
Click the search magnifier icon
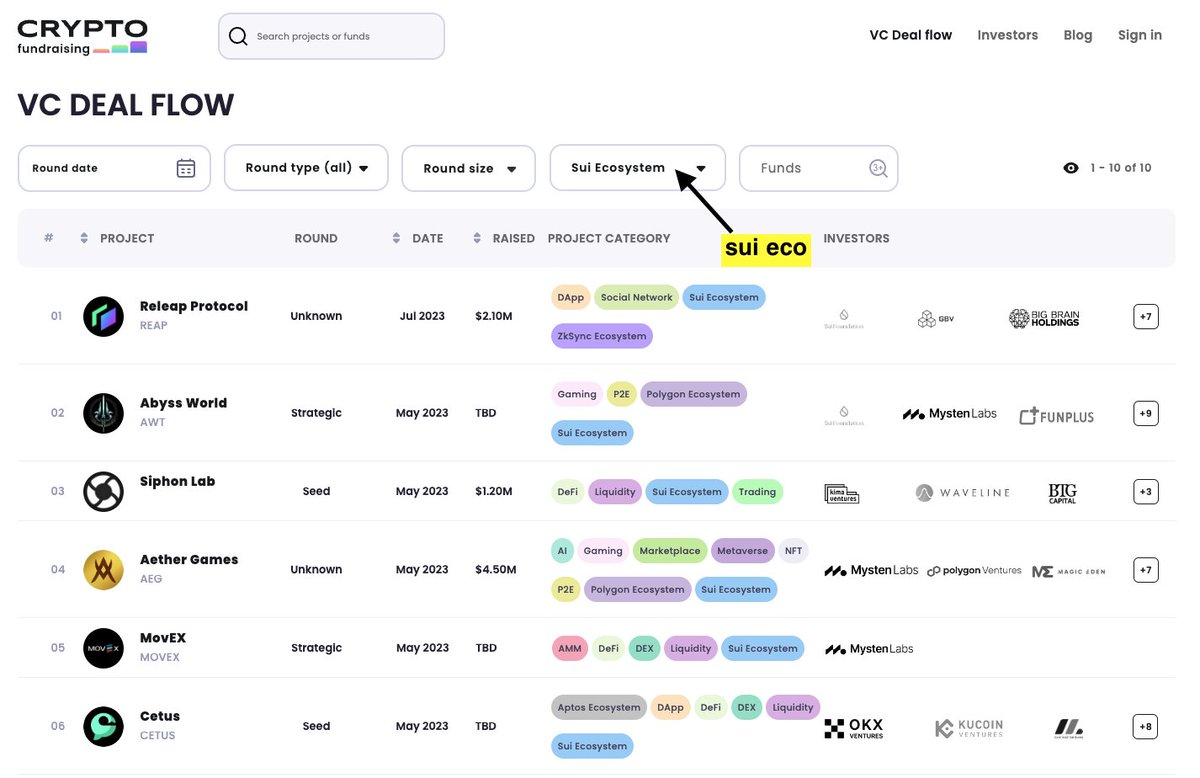point(238,36)
